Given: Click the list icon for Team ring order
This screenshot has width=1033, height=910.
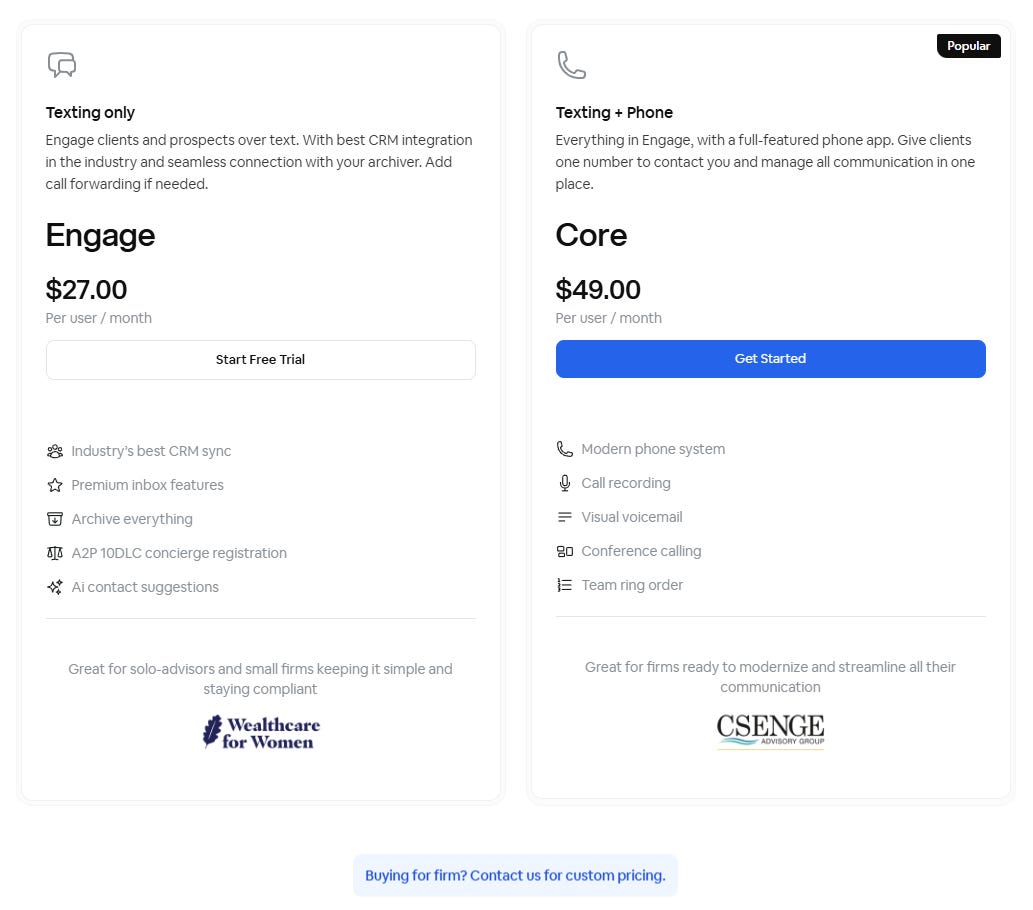Looking at the screenshot, I should [565, 585].
